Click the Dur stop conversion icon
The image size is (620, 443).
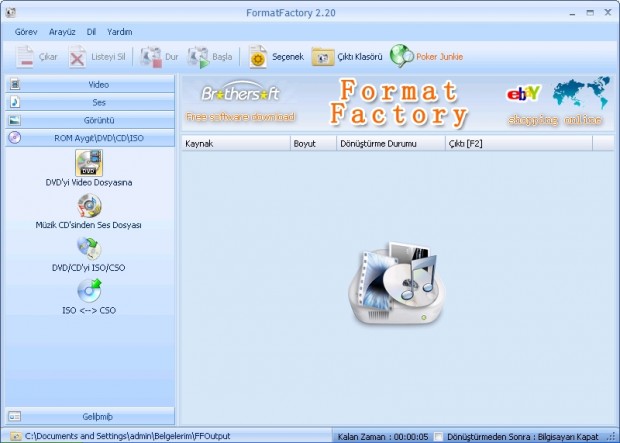click(151, 57)
